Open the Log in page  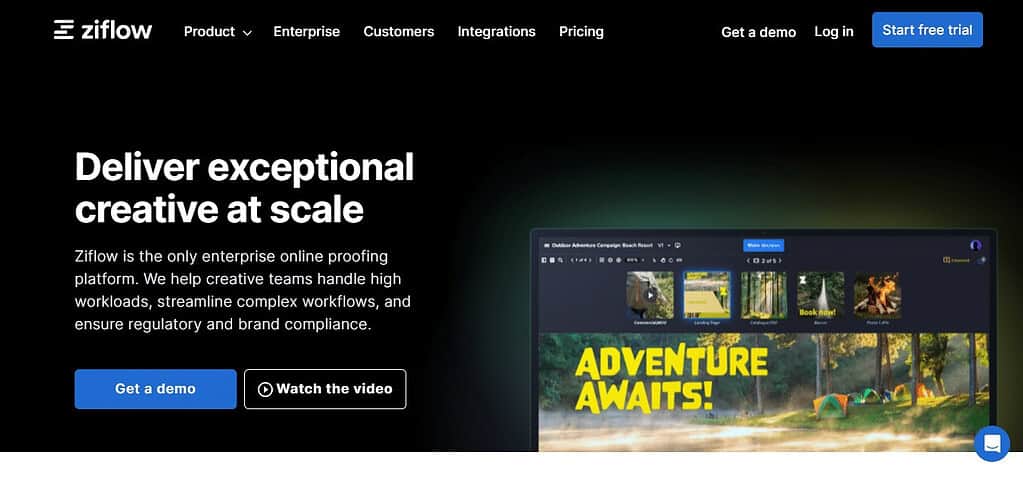[x=834, y=31]
